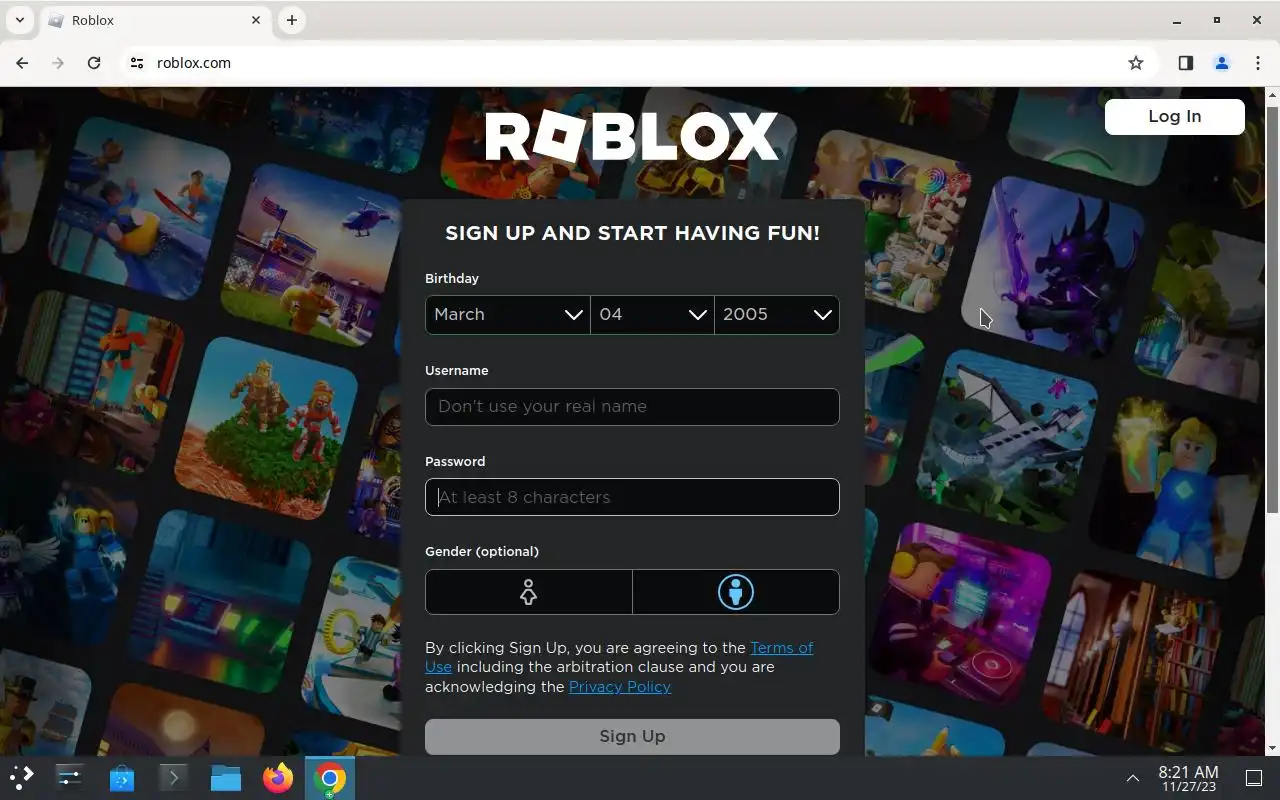Launch the Discover software store

122,777
